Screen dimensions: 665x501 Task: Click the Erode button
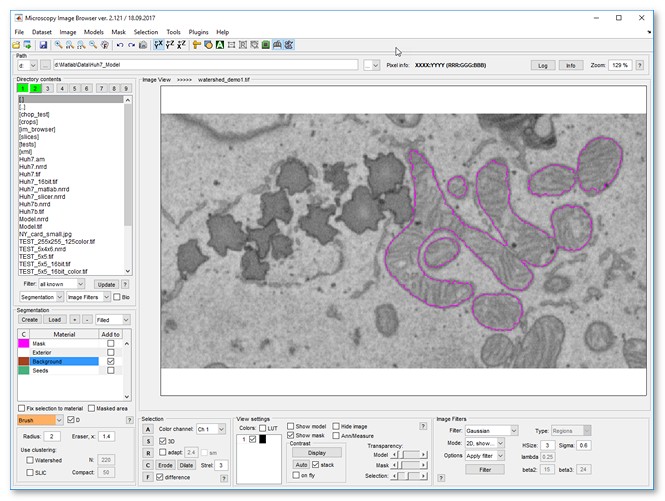coord(165,465)
